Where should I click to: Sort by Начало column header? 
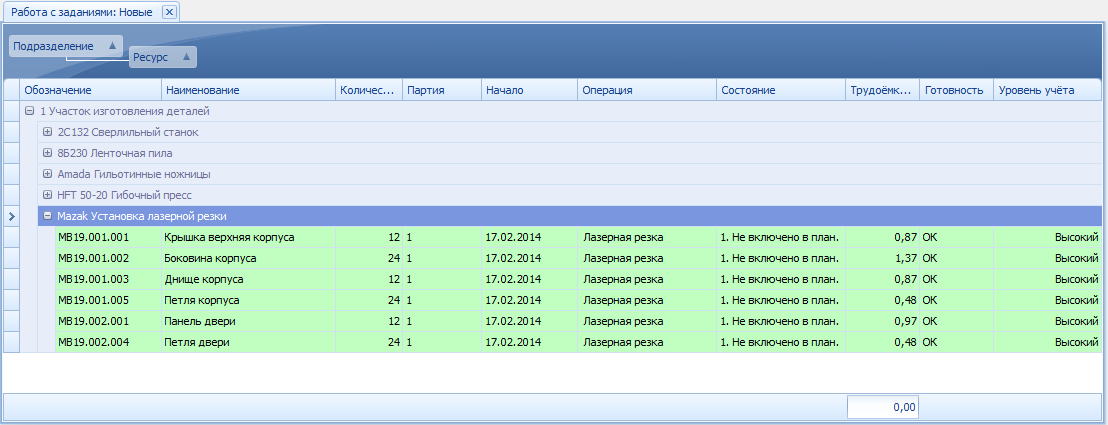[x=529, y=90]
